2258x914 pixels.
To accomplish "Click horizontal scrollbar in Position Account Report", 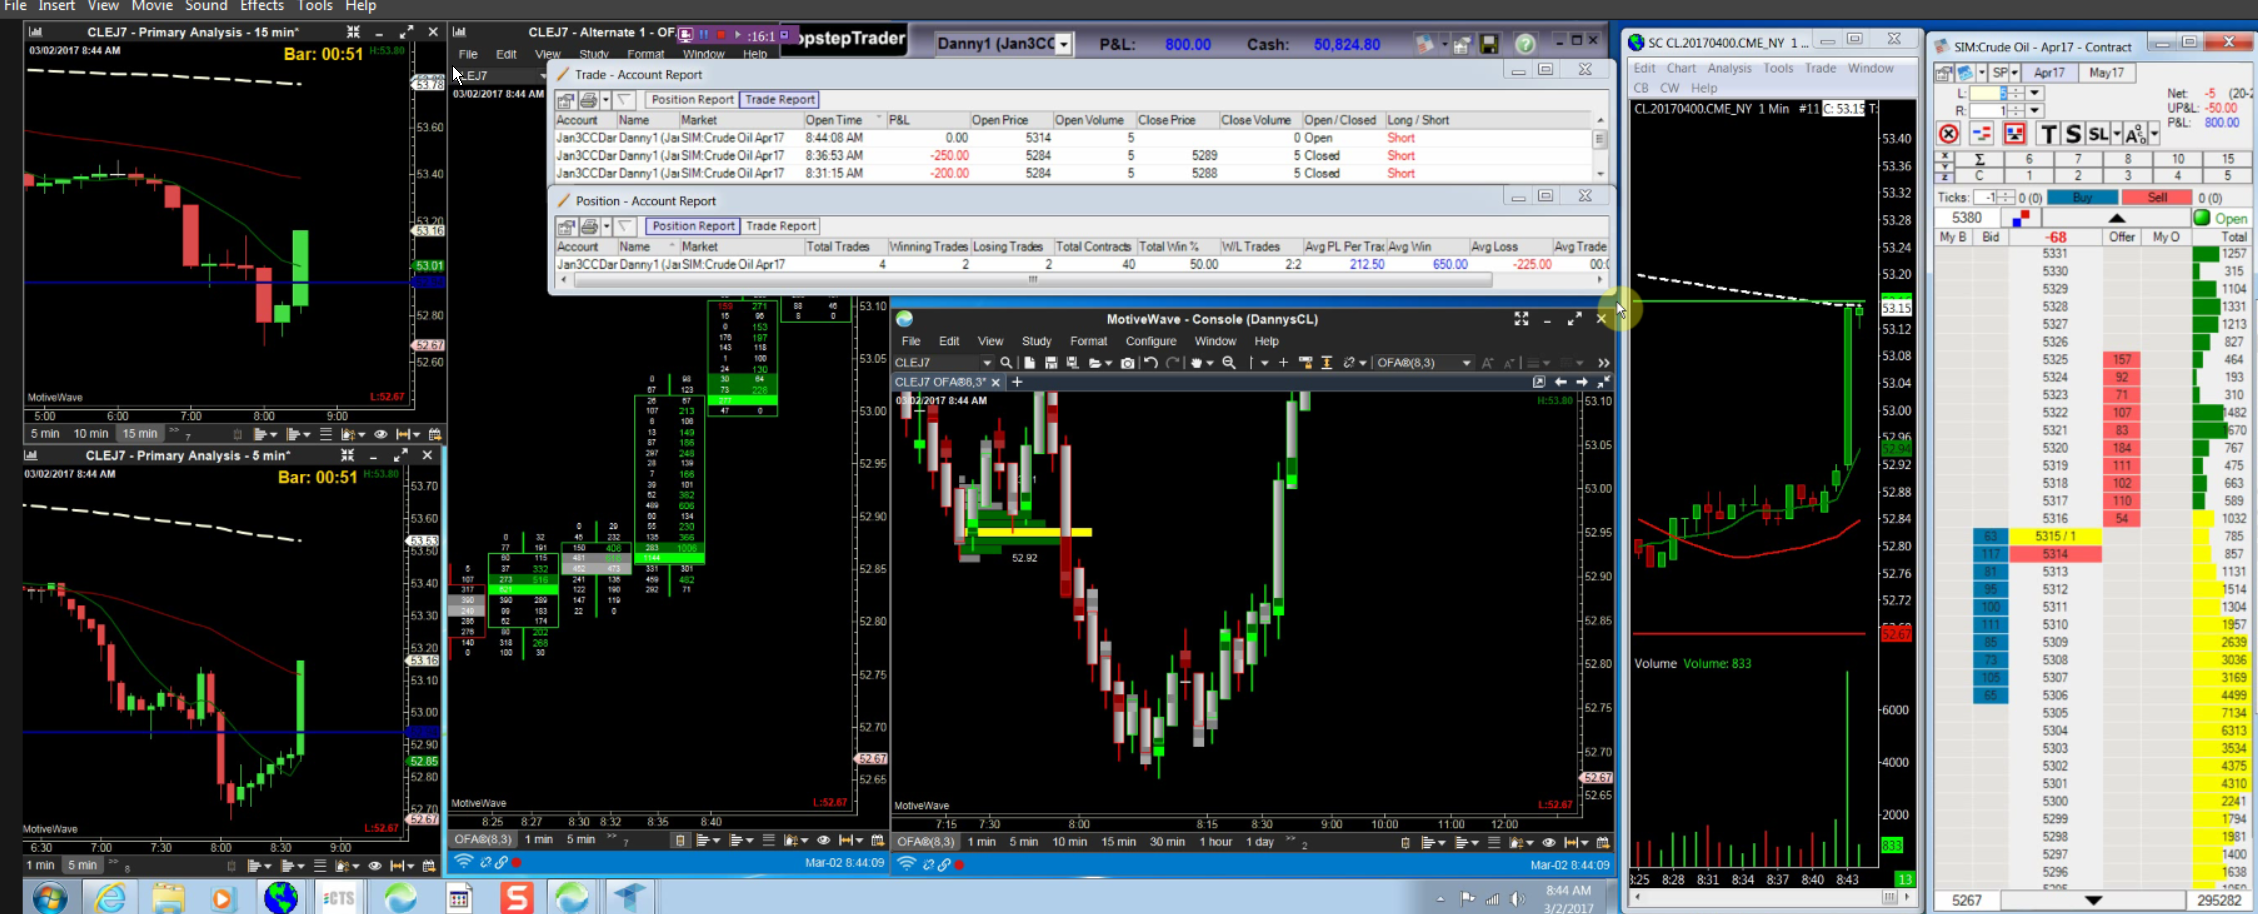I will 1033,280.
